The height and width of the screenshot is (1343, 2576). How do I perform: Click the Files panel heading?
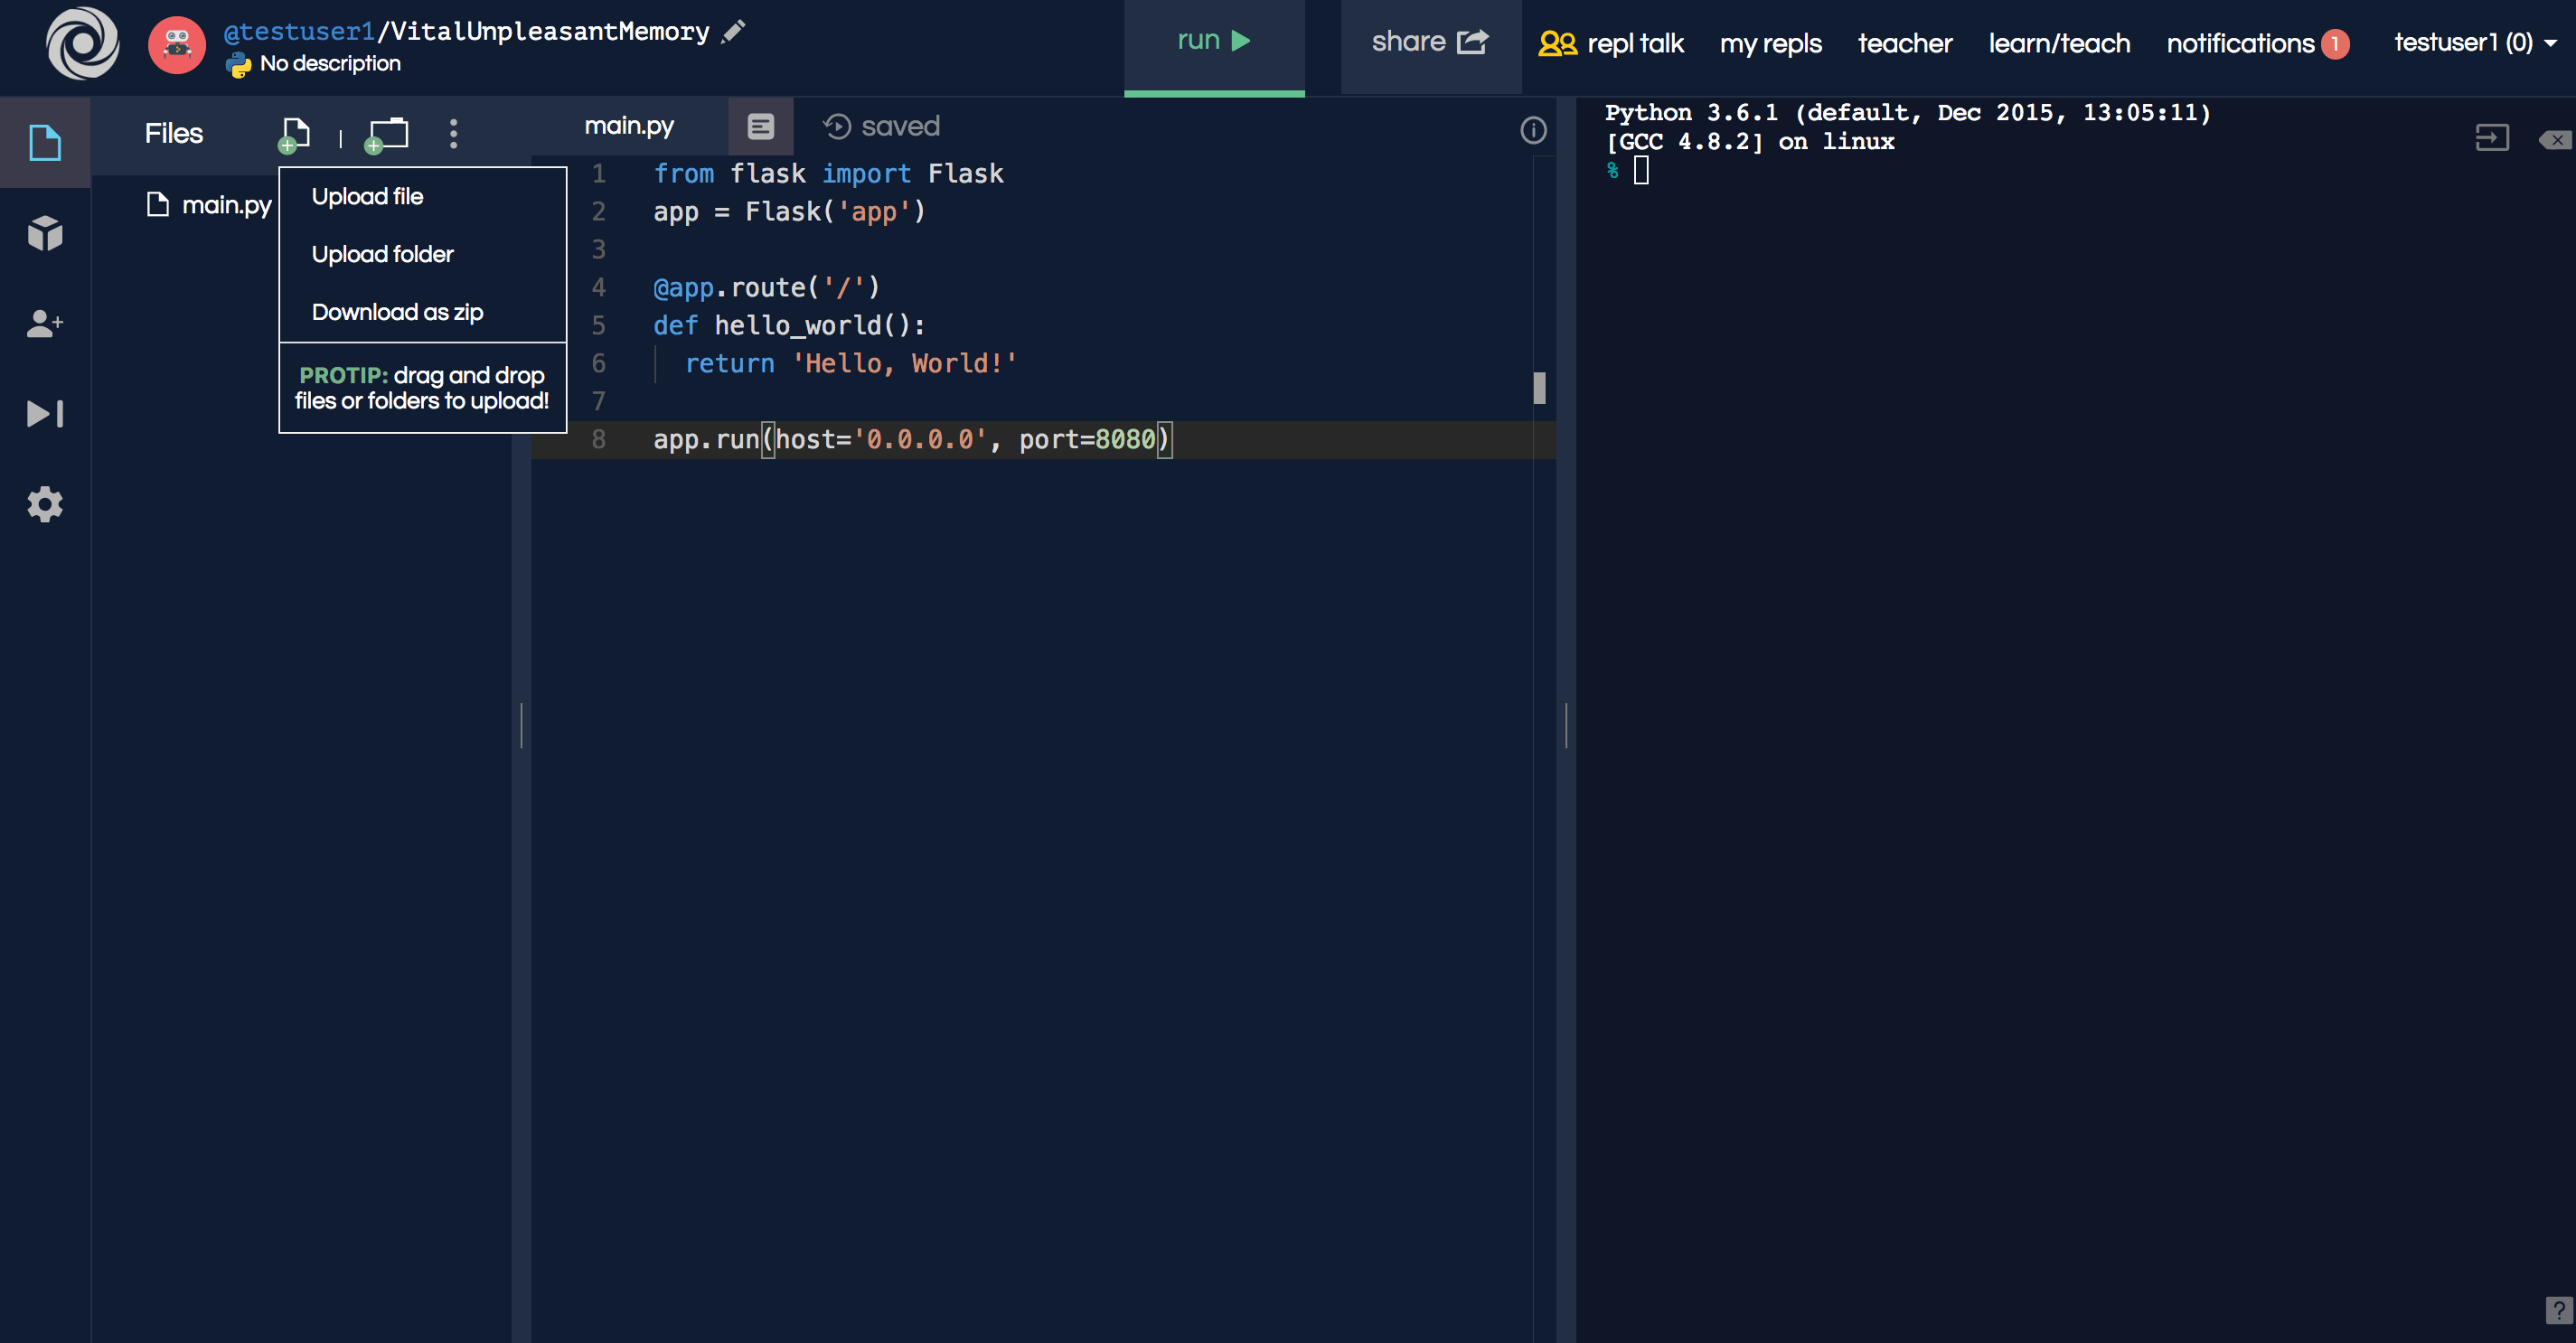[174, 133]
